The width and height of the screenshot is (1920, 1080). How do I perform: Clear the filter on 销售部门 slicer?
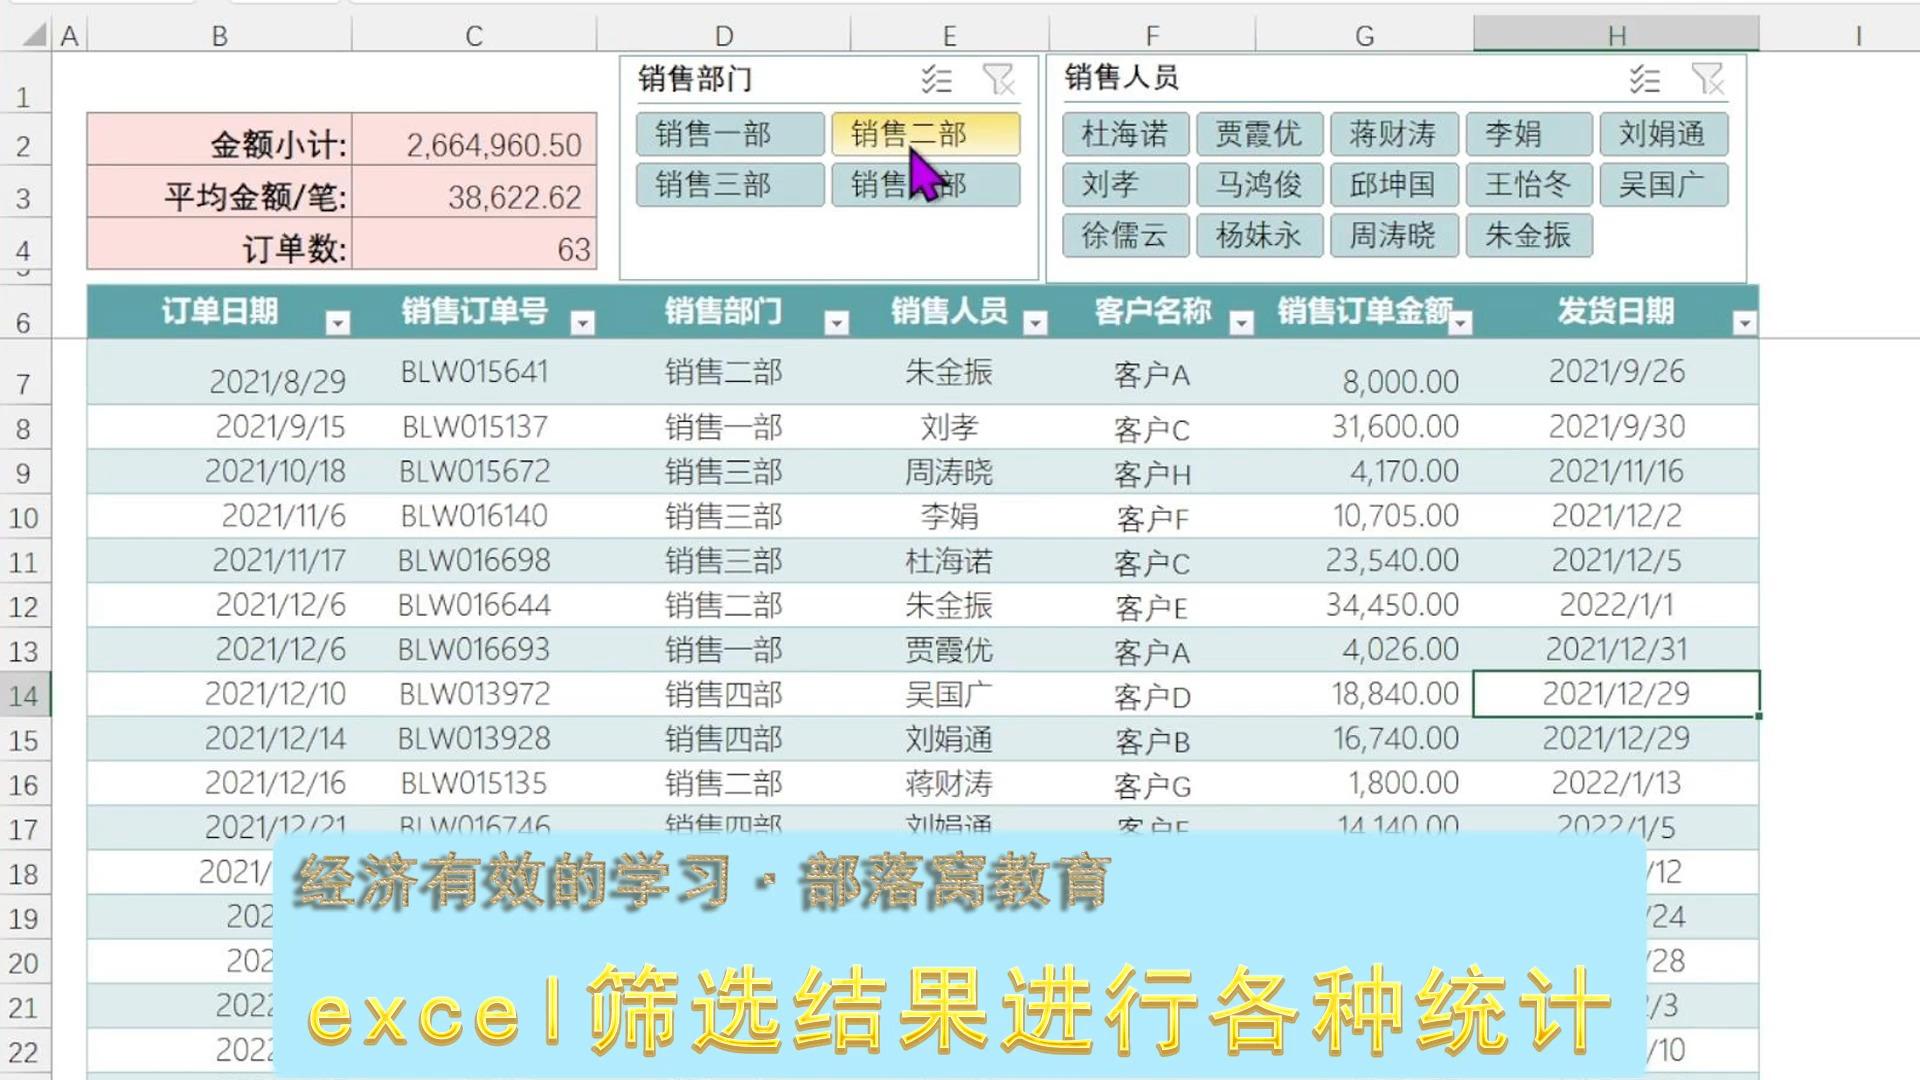point(997,81)
